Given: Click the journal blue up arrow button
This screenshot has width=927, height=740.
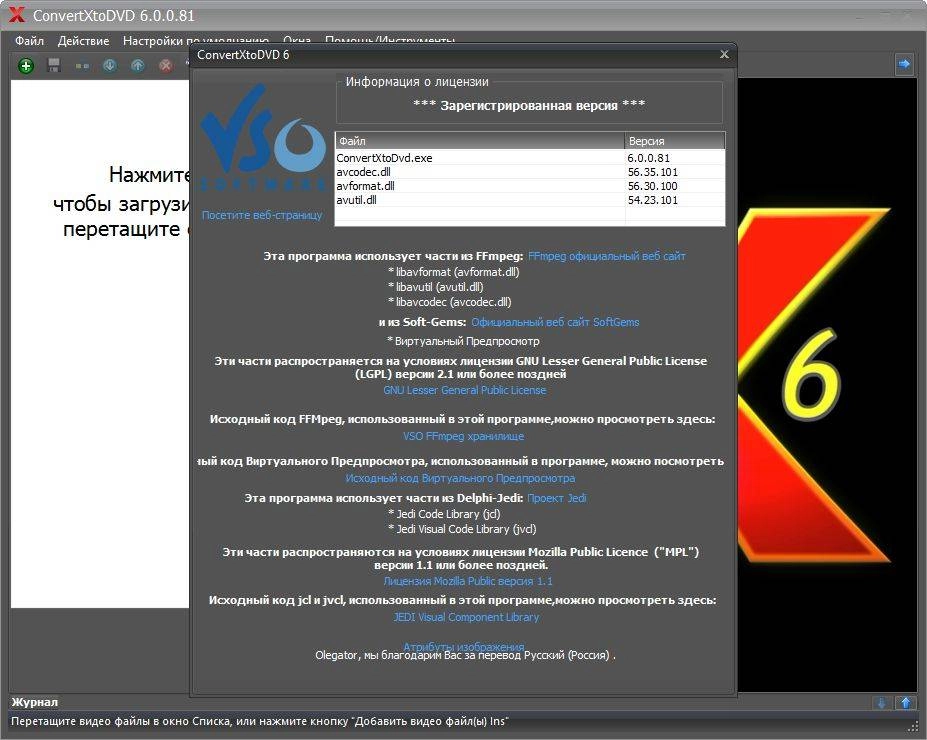Looking at the screenshot, I should point(906,702).
